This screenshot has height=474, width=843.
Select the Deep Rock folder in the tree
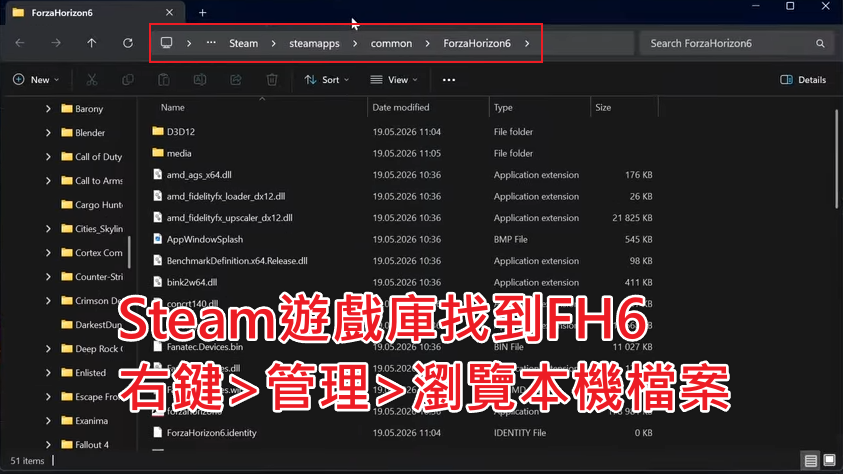(x=91, y=349)
